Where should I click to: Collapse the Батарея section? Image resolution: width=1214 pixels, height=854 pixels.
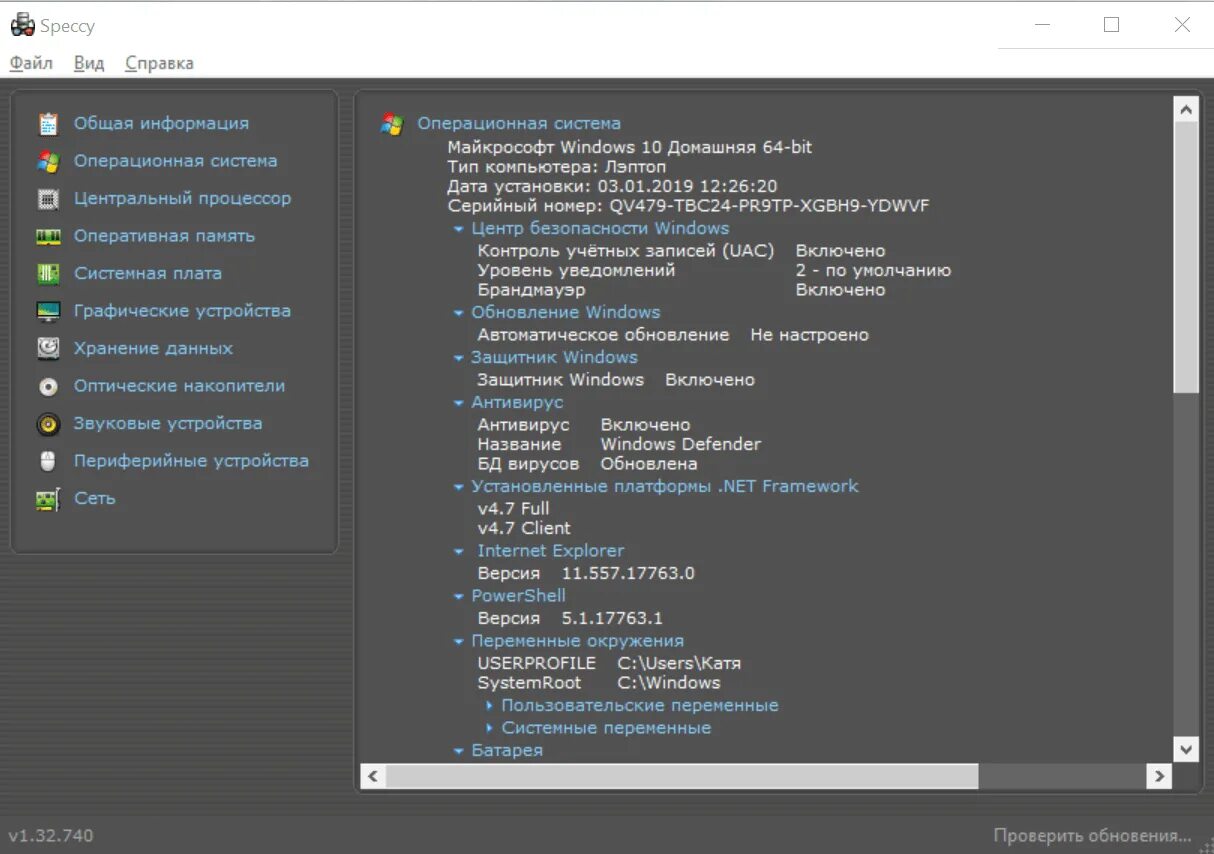tap(458, 751)
